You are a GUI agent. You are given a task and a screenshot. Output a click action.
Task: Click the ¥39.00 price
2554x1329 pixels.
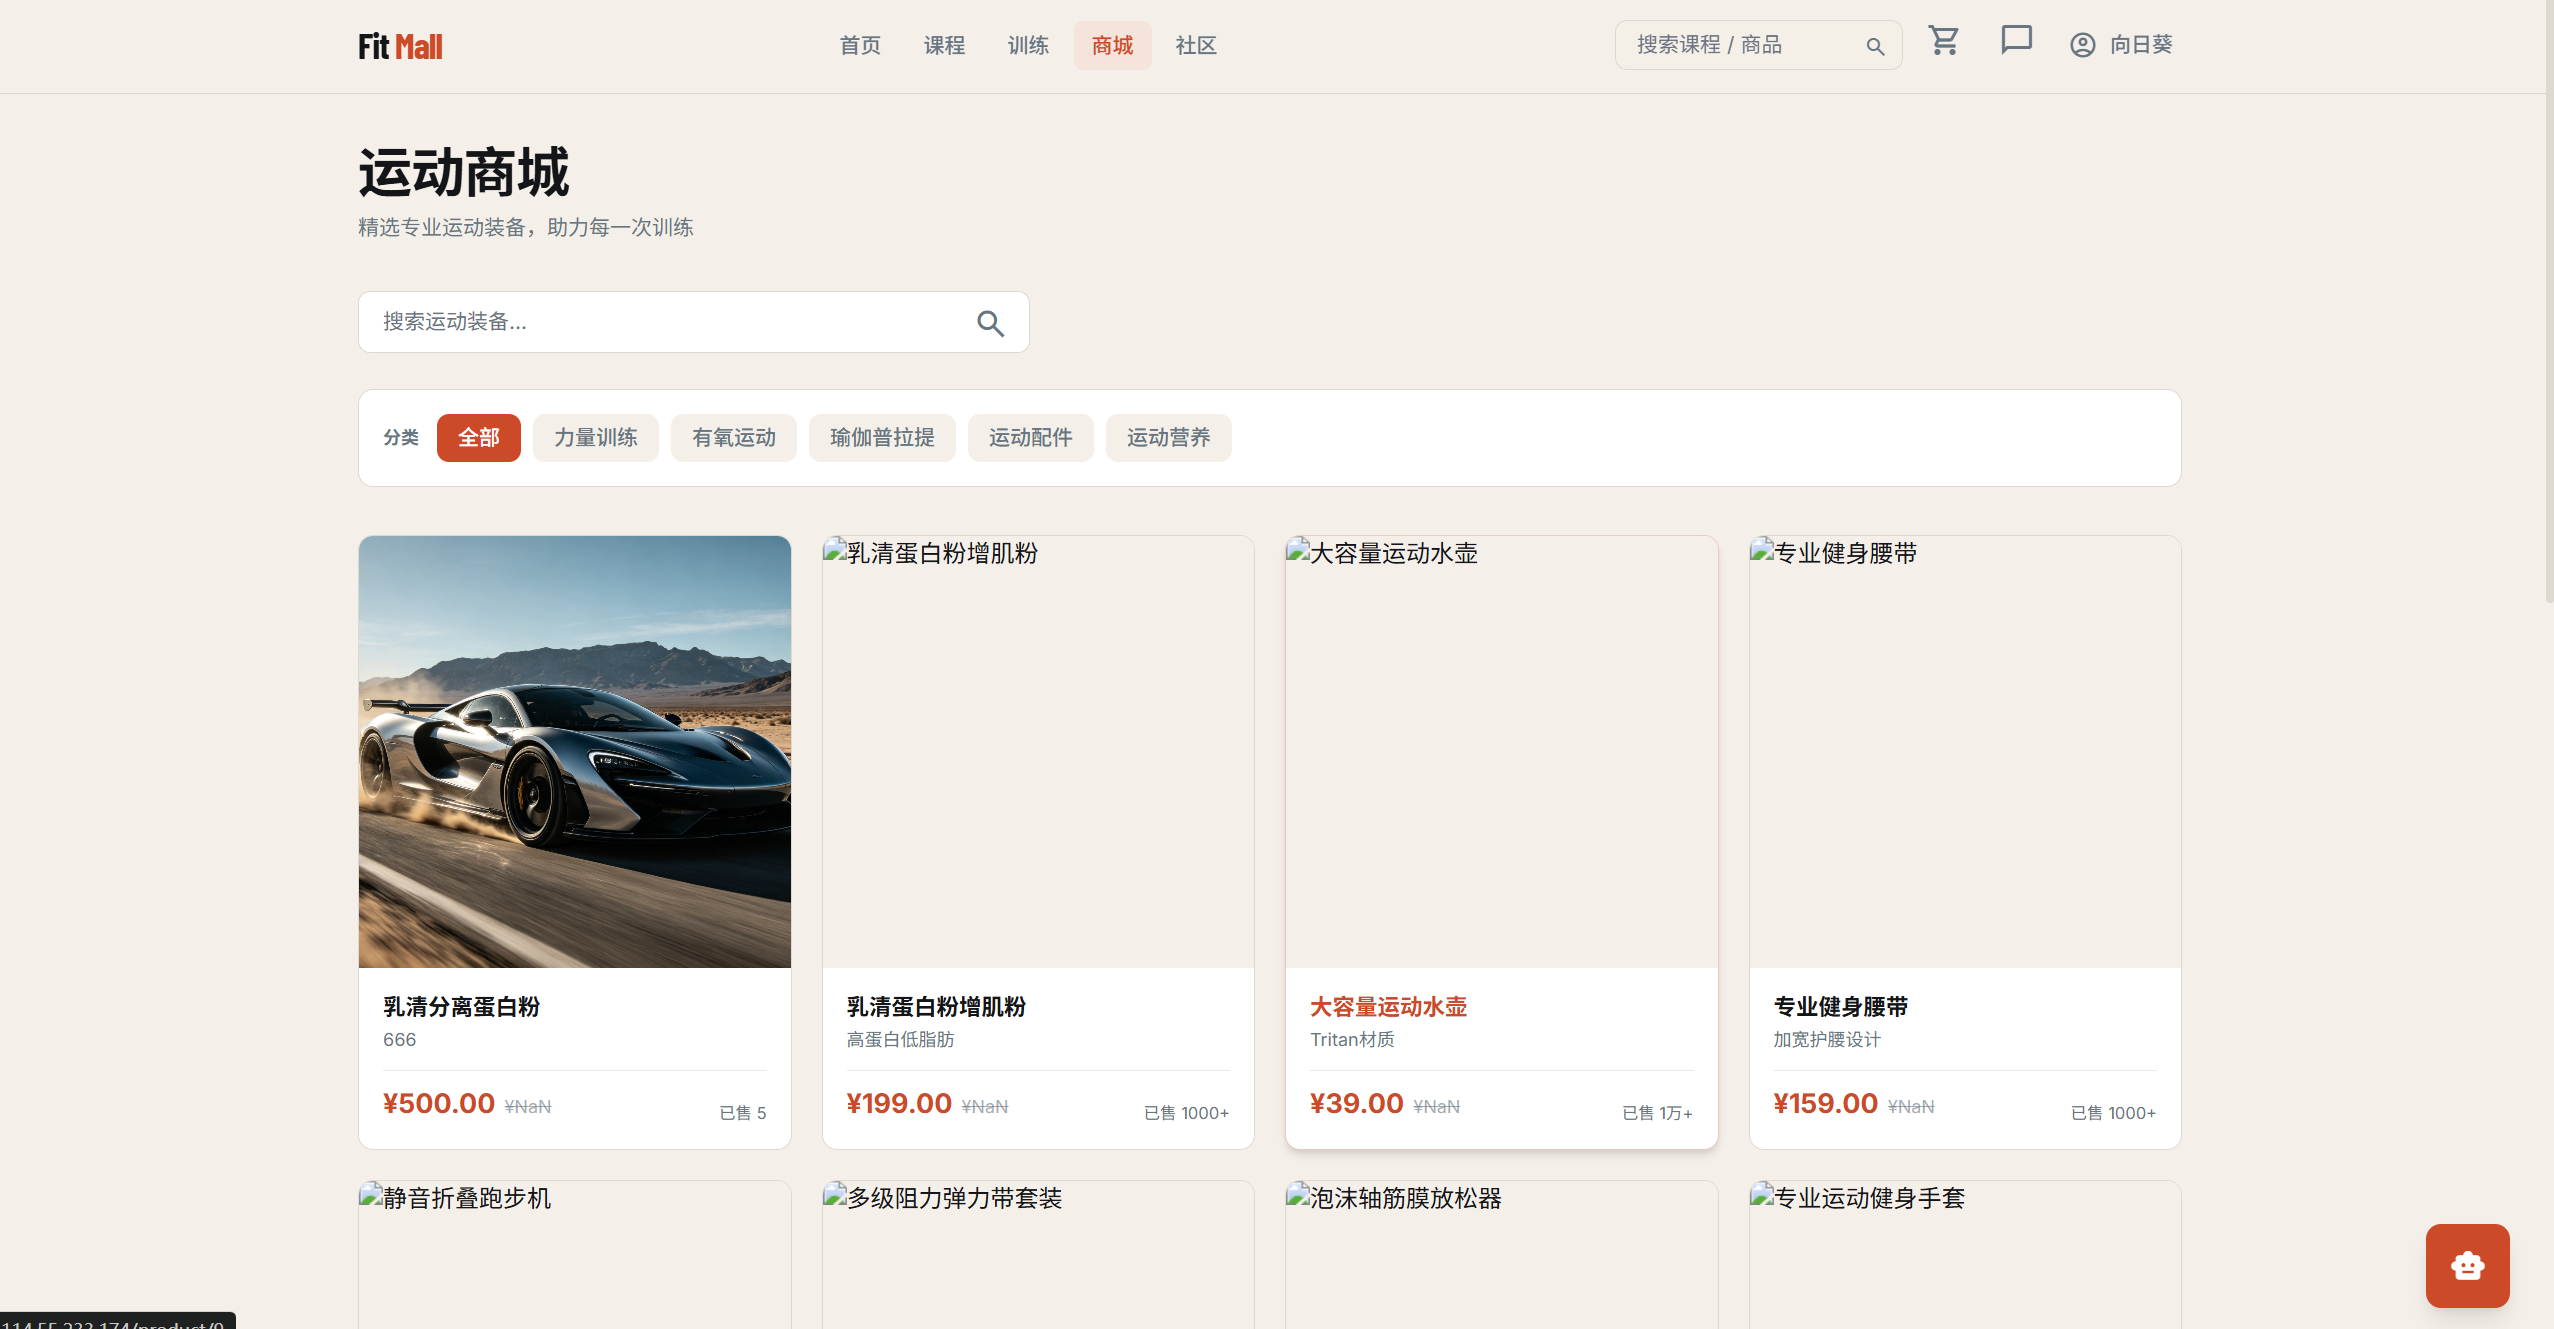(x=1357, y=1104)
